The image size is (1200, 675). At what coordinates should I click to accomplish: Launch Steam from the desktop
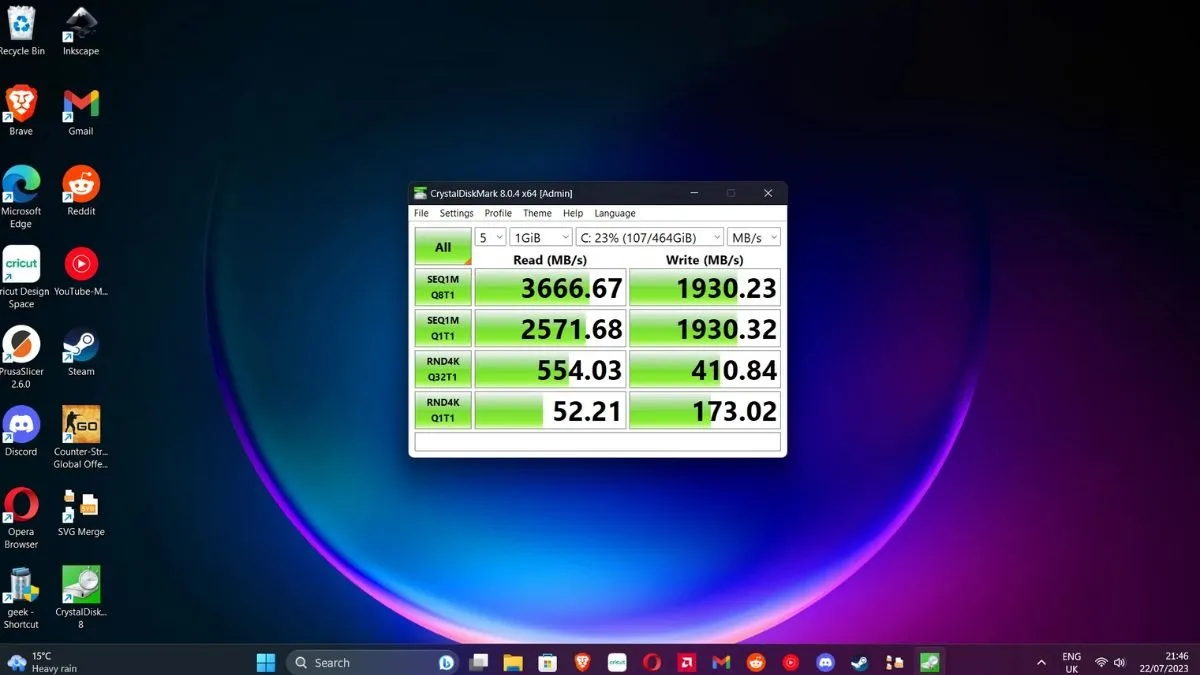pos(81,349)
